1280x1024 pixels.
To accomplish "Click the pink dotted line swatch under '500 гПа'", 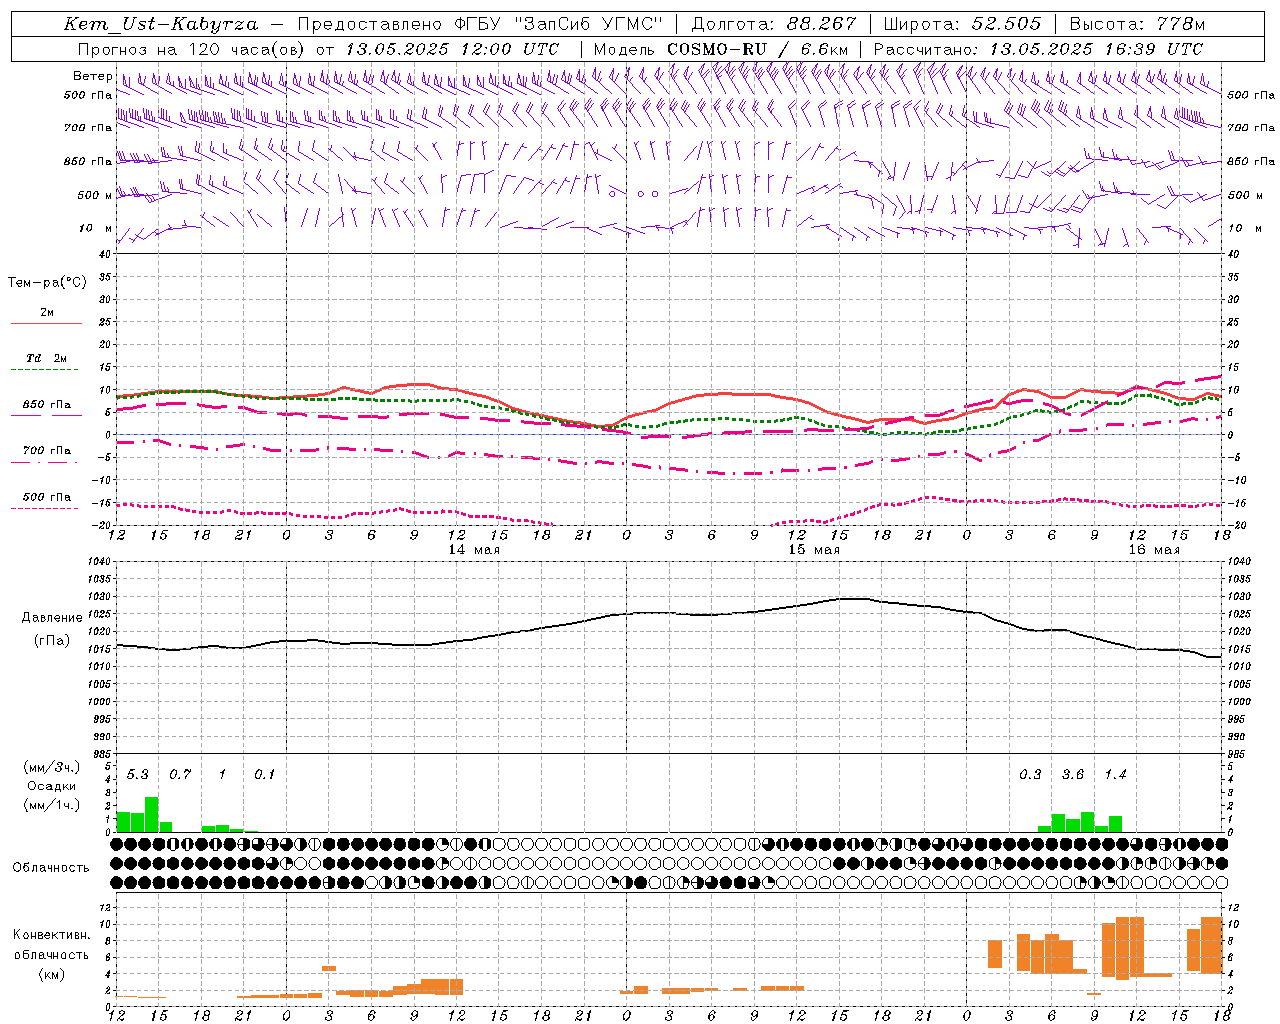I will (x=46, y=509).
